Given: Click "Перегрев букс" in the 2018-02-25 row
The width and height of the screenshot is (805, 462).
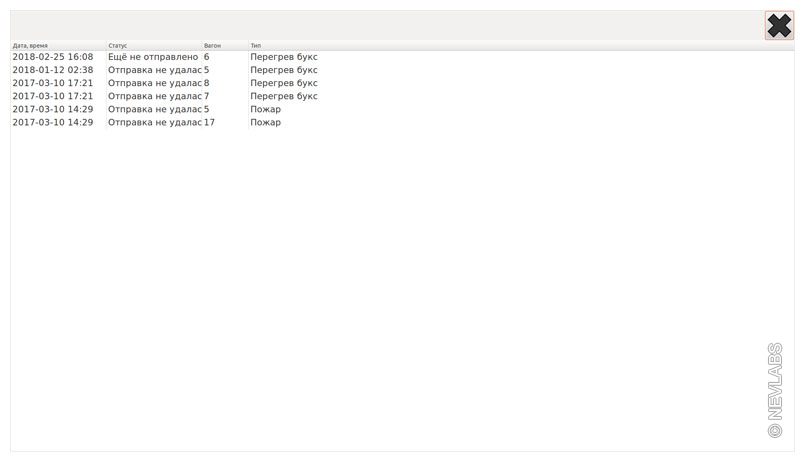Looking at the screenshot, I should [x=284, y=57].
